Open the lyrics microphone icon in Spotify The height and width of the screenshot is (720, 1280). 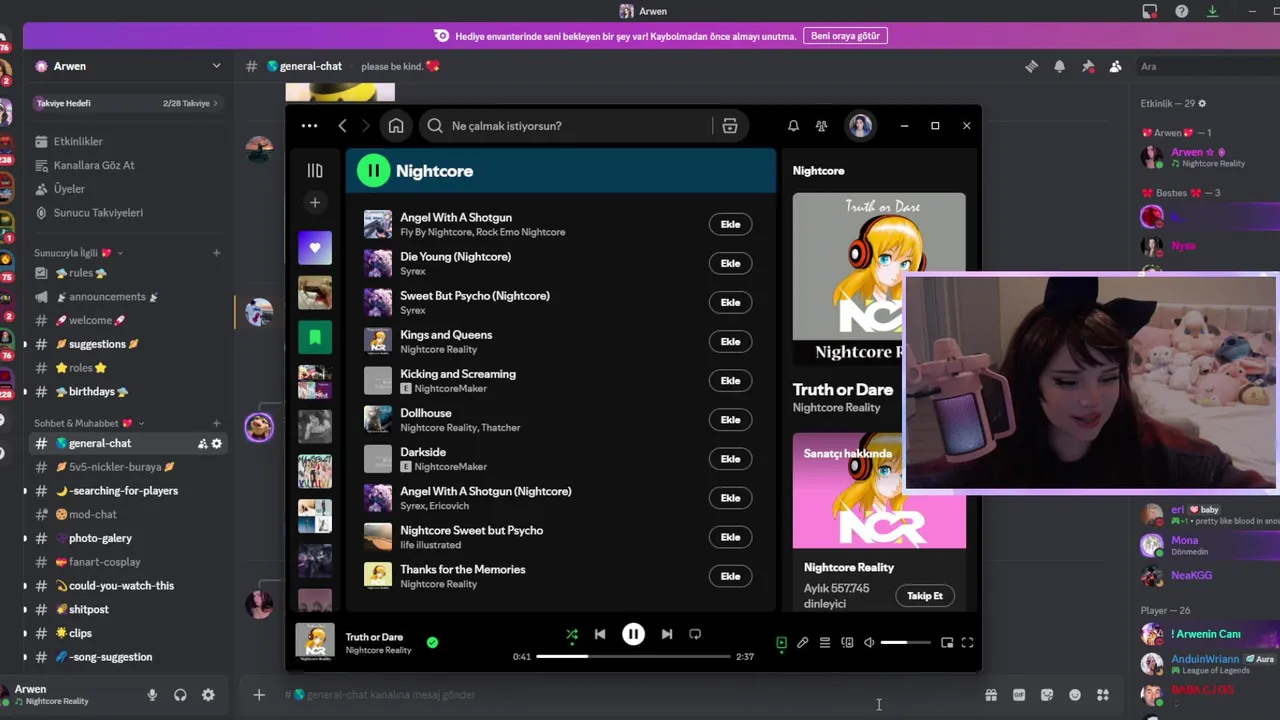pyautogui.click(x=802, y=643)
